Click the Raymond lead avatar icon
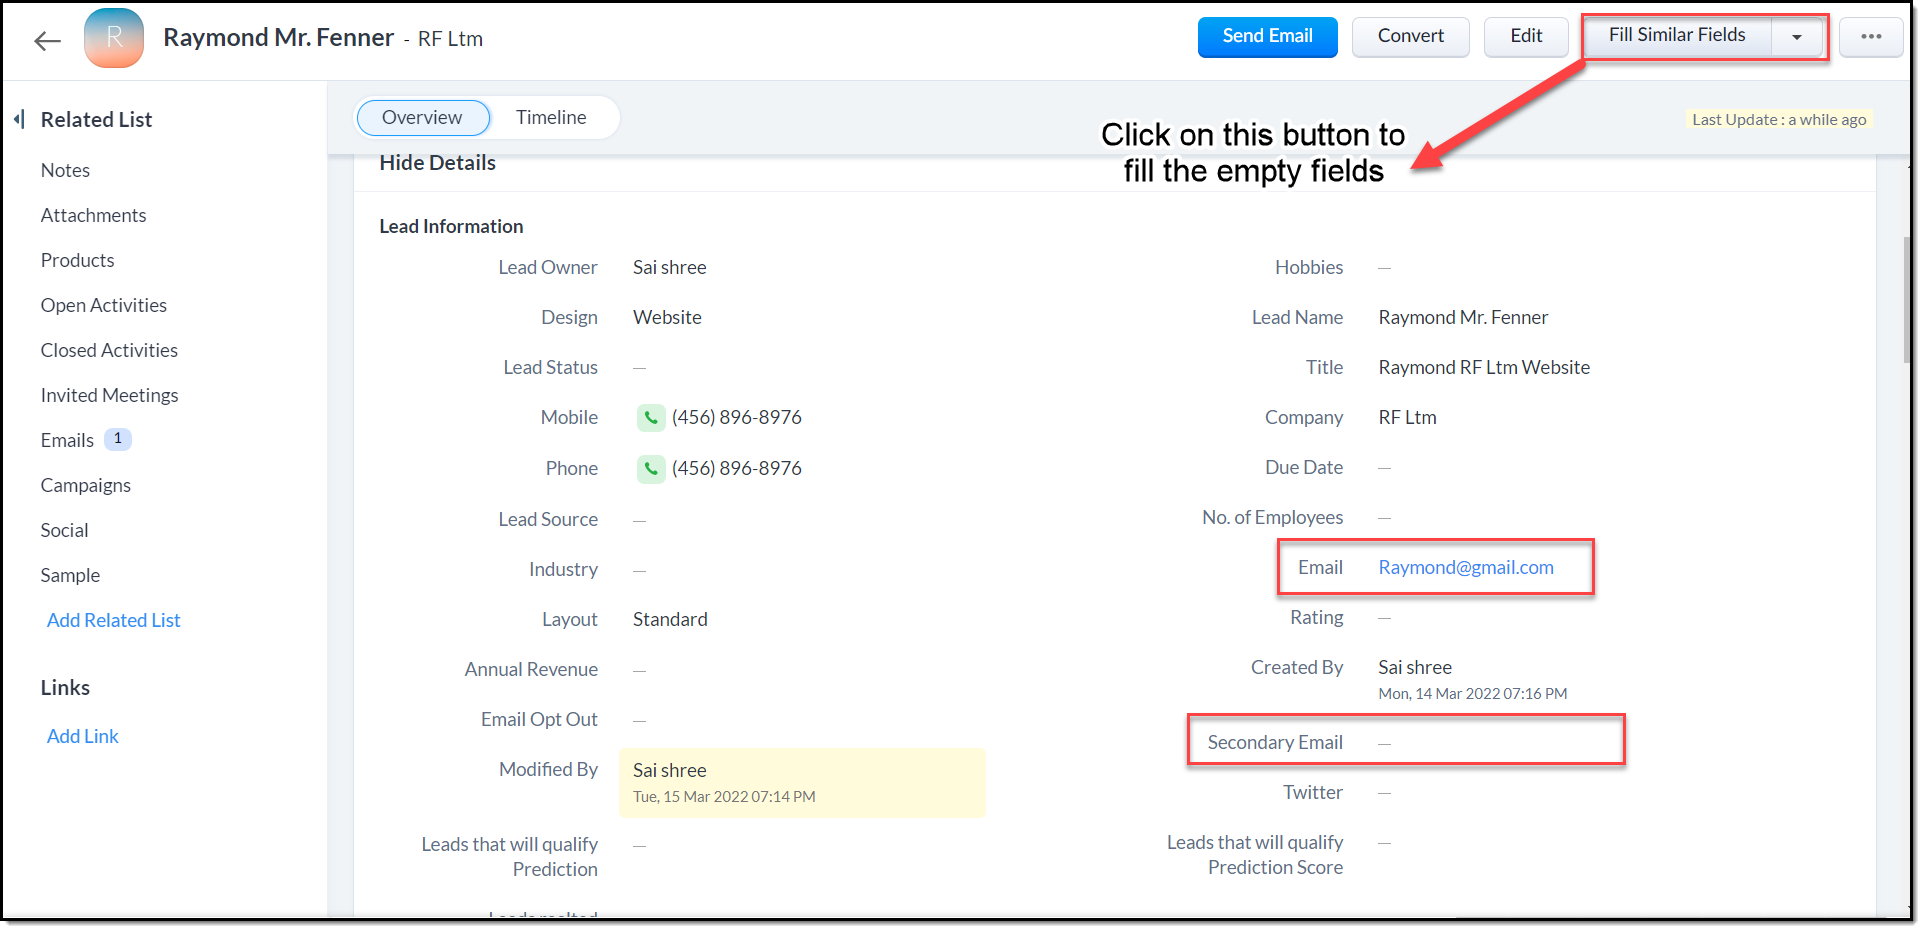The height and width of the screenshot is (931, 1923). pyautogui.click(x=114, y=38)
